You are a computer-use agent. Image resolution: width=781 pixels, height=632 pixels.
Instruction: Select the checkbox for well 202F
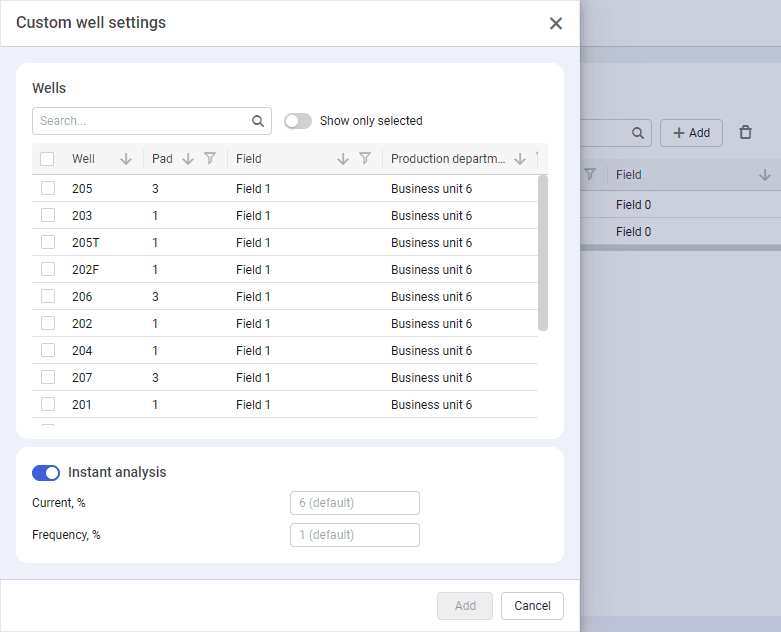pos(48,269)
